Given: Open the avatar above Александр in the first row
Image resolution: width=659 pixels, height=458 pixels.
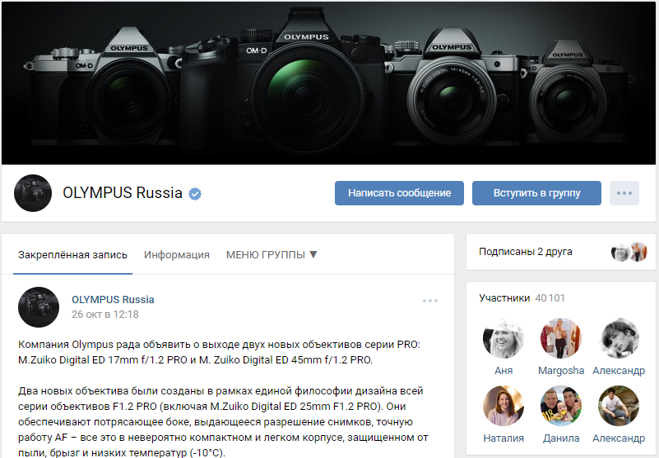Looking at the screenshot, I should pos(619,338).
